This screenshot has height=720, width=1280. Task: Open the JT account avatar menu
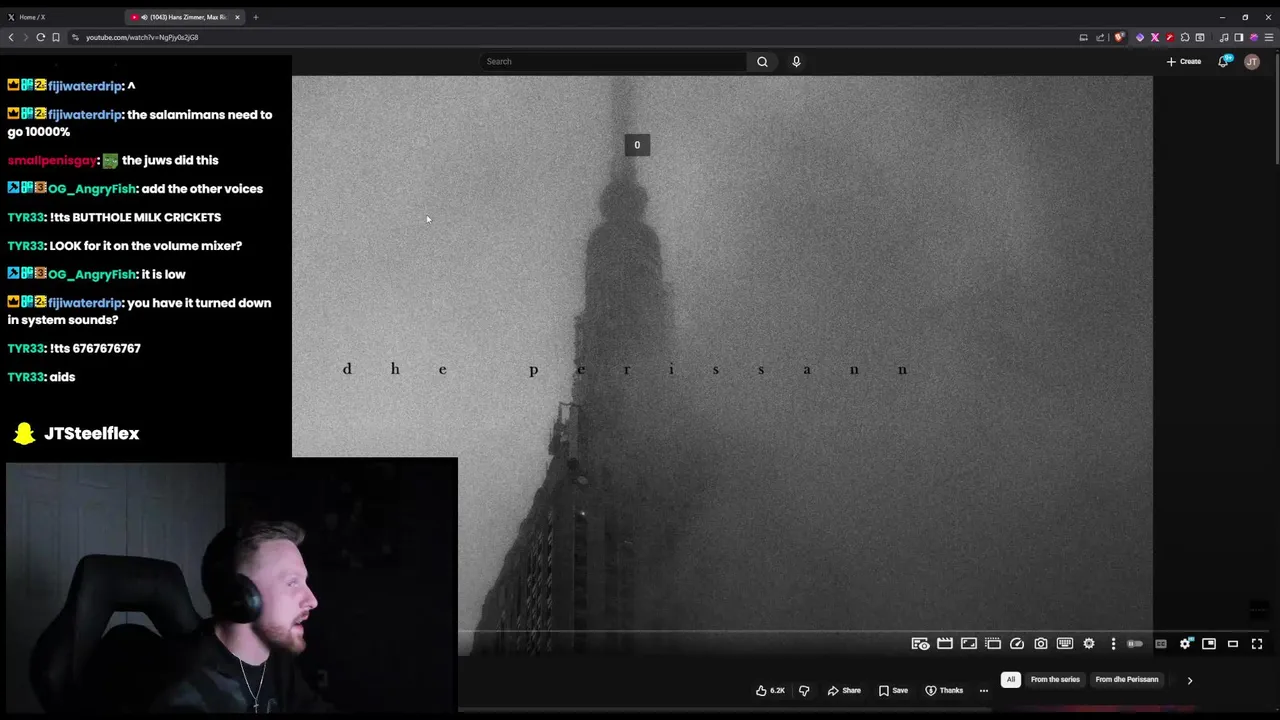tap(1252, 61)
